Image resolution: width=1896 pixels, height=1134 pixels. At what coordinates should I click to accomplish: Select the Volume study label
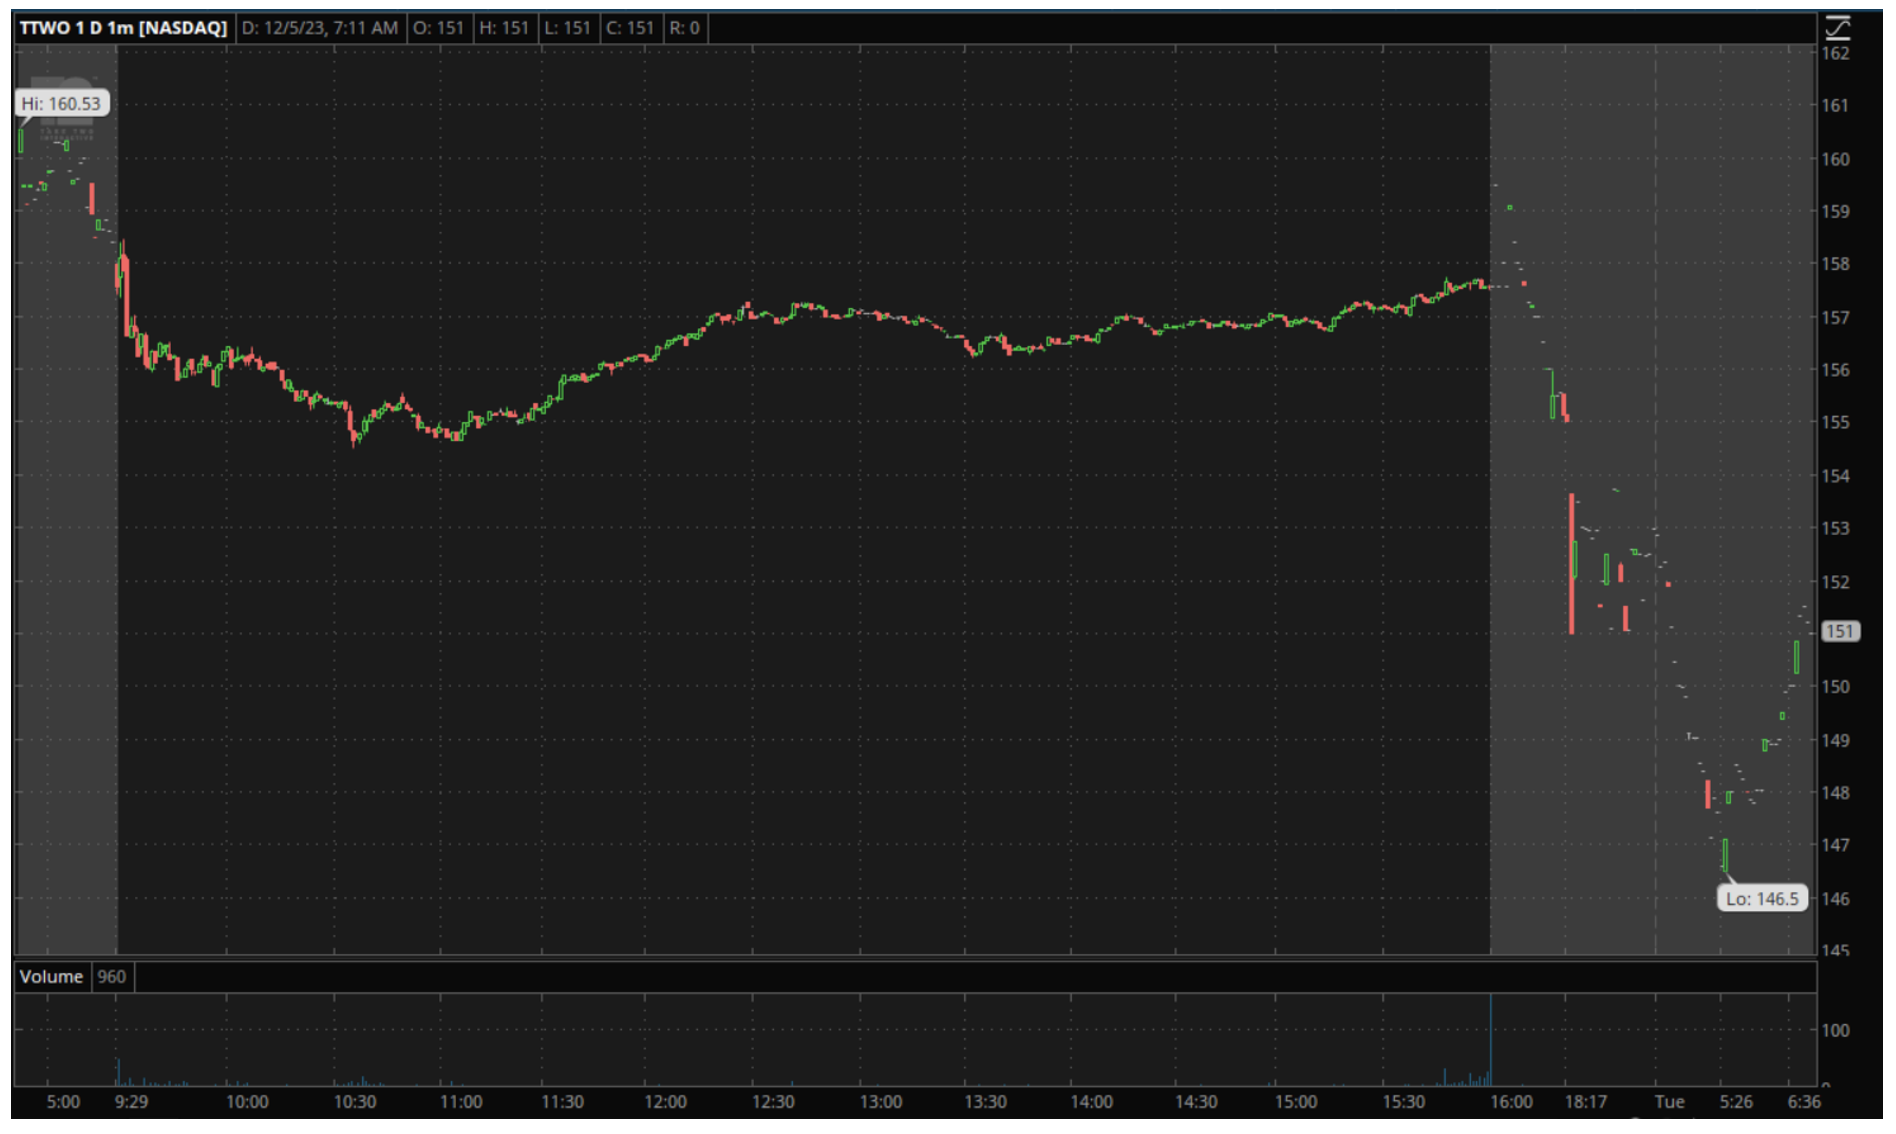(51, 977)
